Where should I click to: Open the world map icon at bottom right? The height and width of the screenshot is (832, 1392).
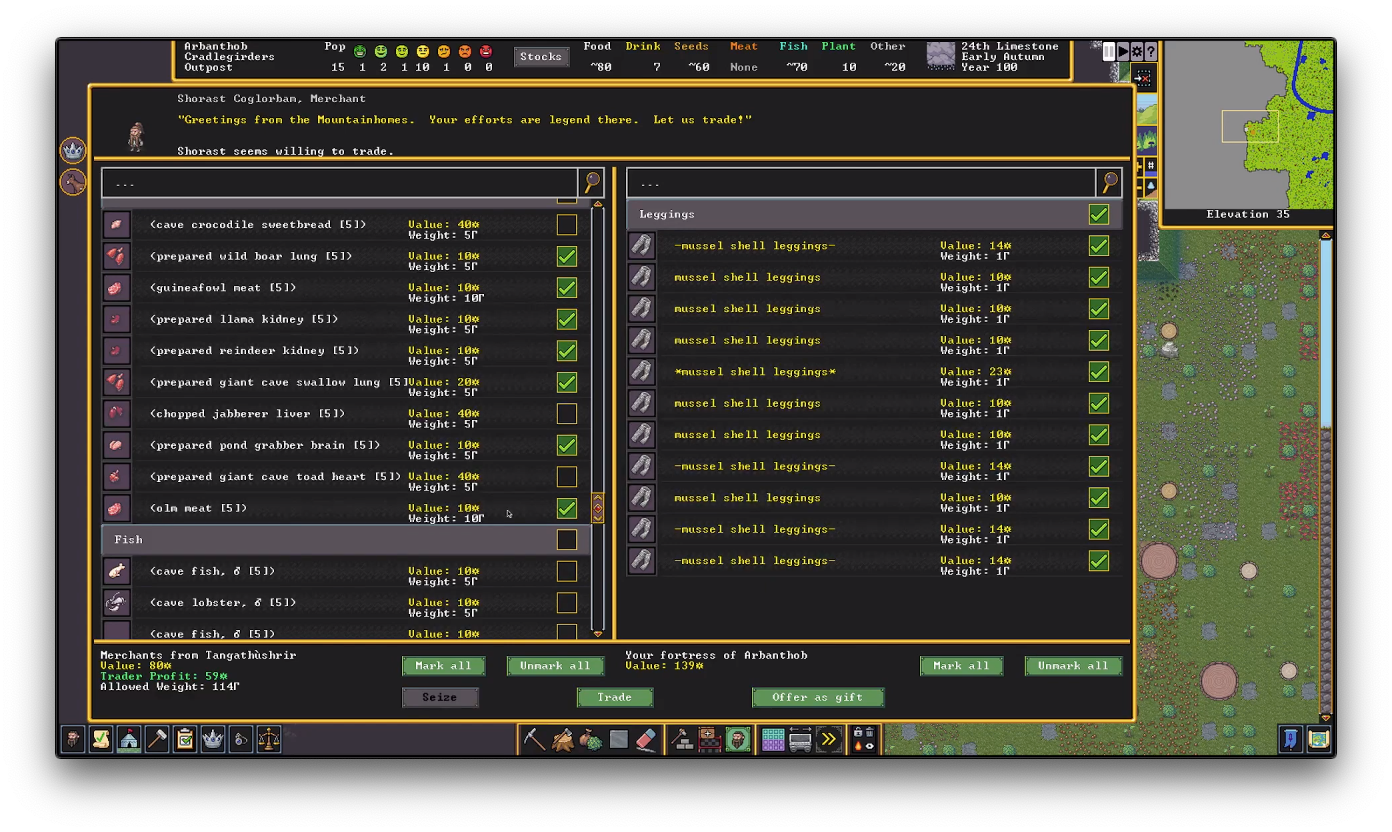pyautogui.click(x=1319, y=739)
